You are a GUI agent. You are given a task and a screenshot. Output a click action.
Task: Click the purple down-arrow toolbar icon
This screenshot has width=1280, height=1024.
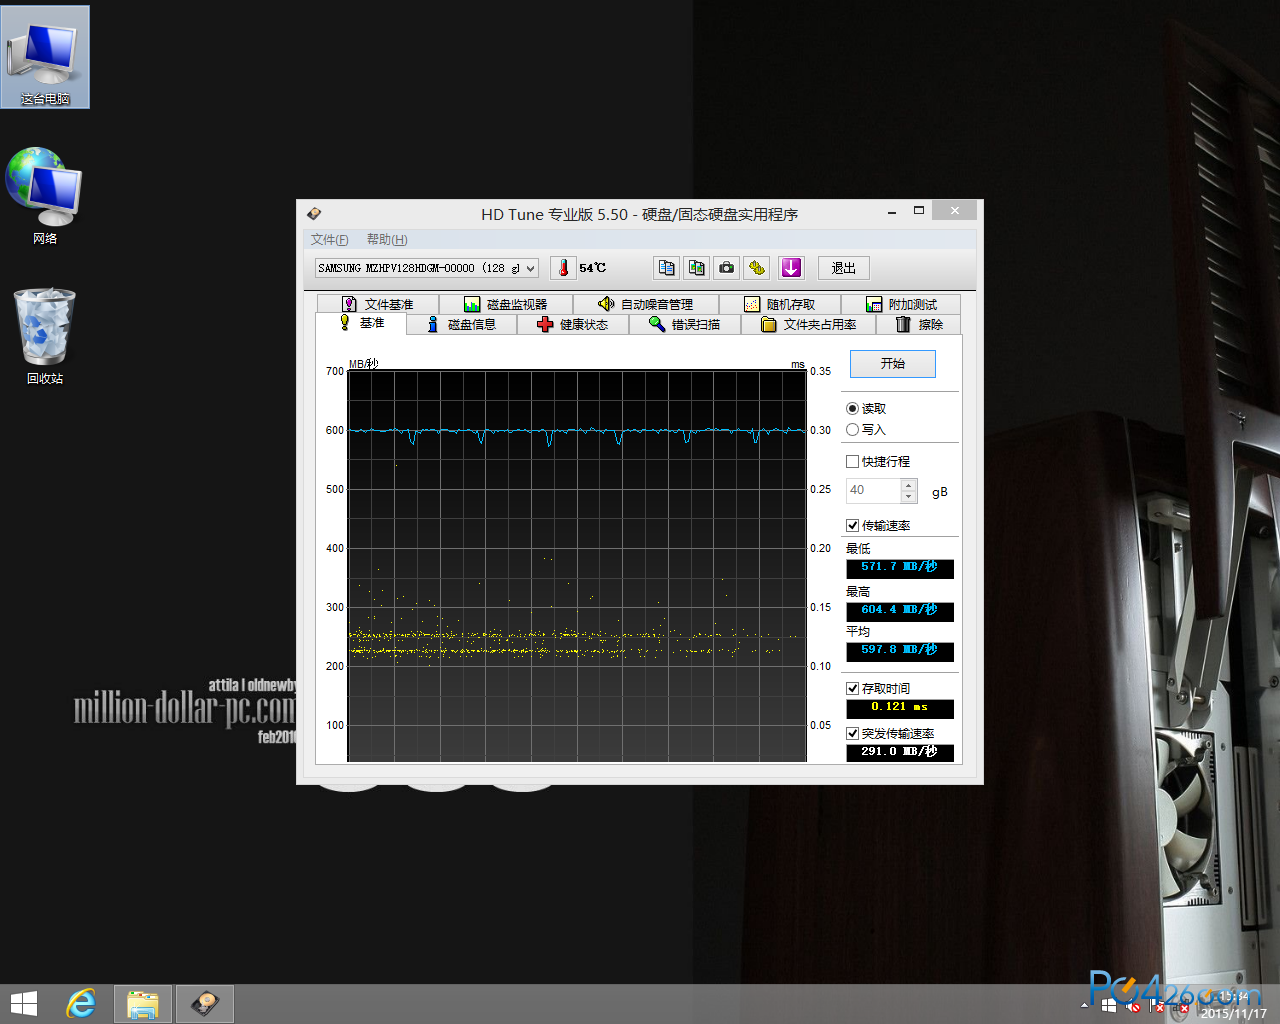791,268
